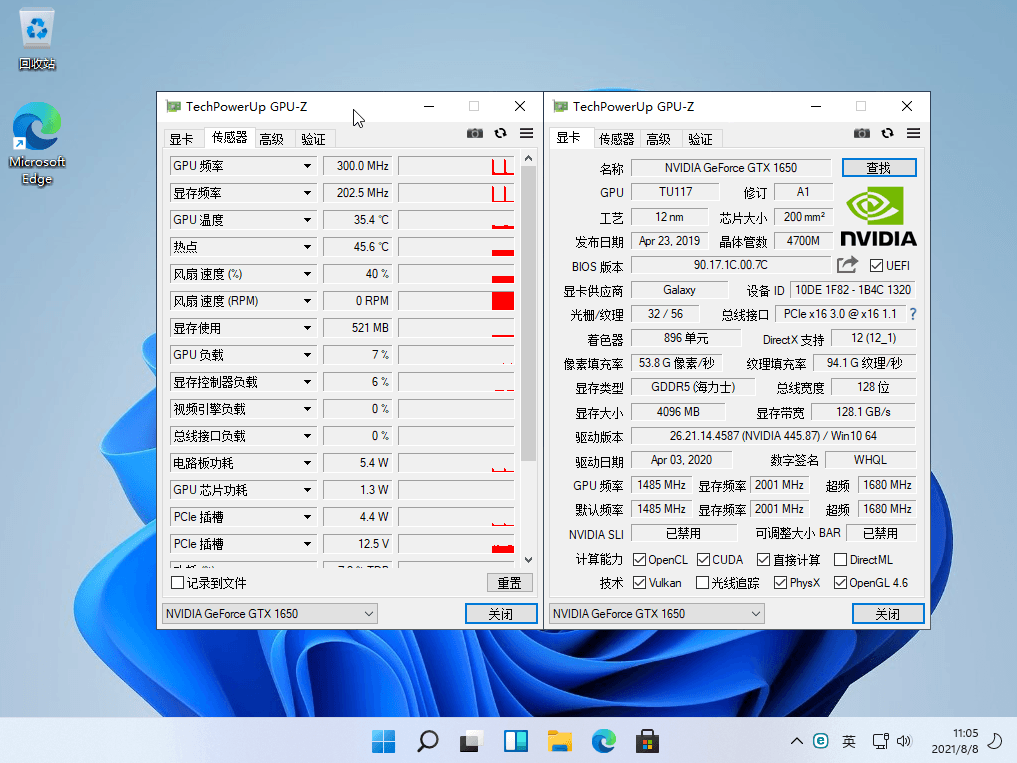Click the bus interface question mark help
This screenshot has height=763, width=1017.
tap(913, 314)
